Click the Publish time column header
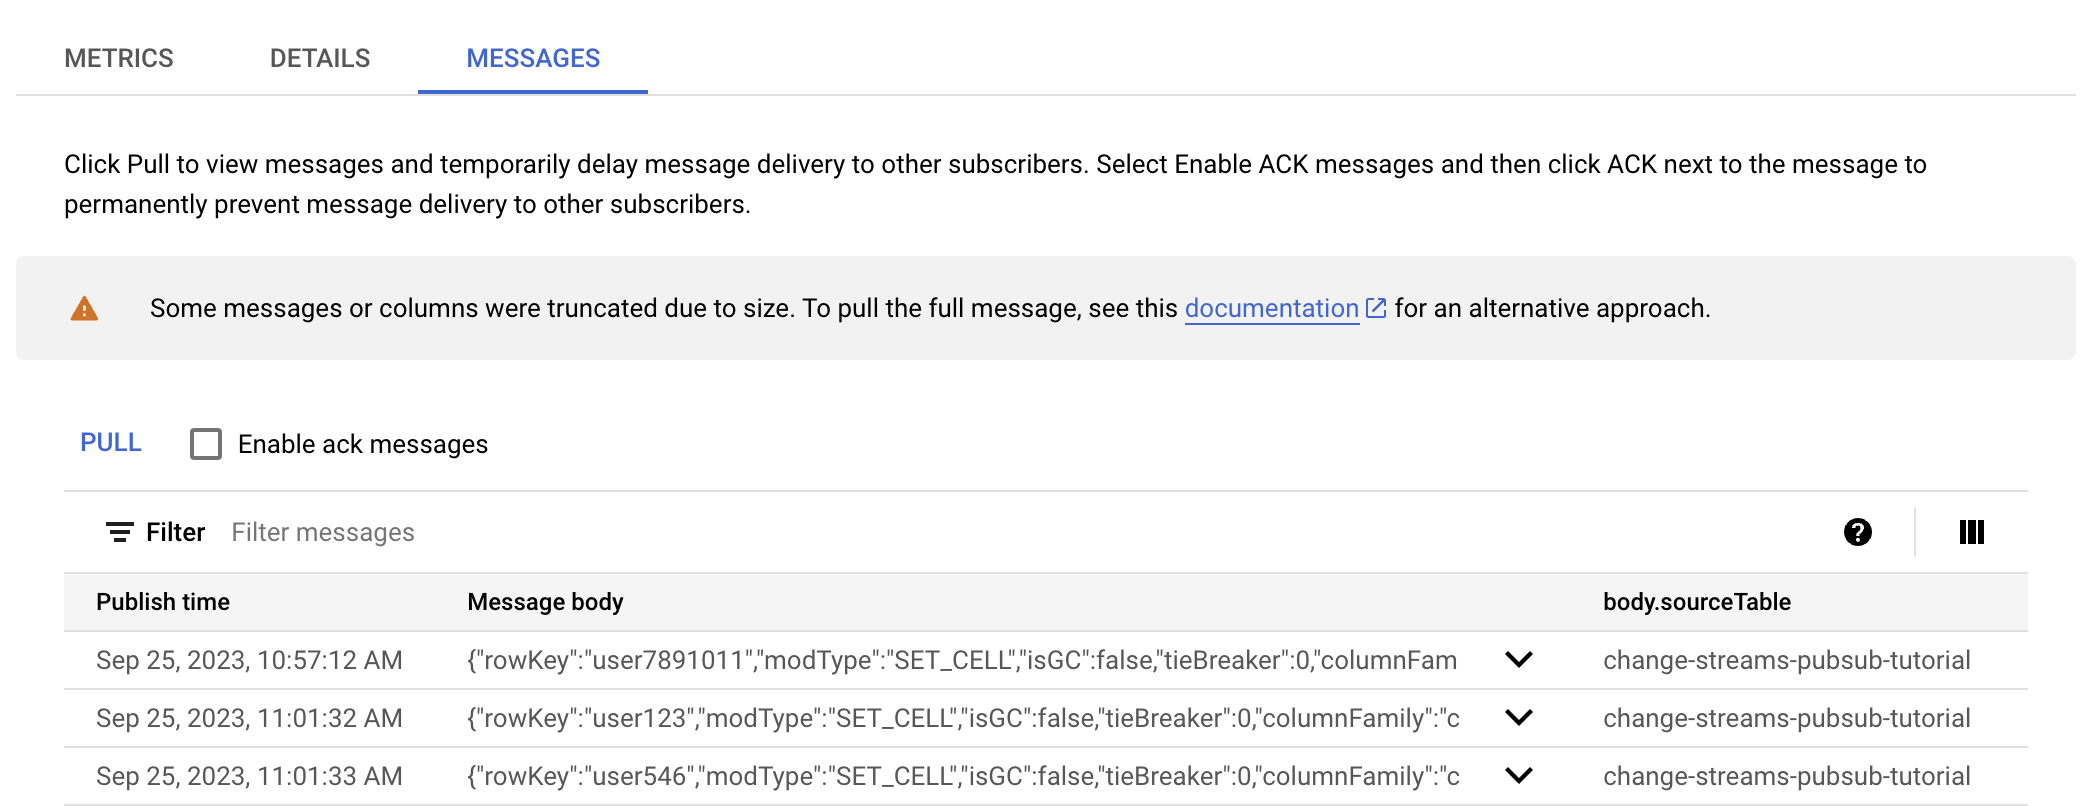 (x=163, y=602)
